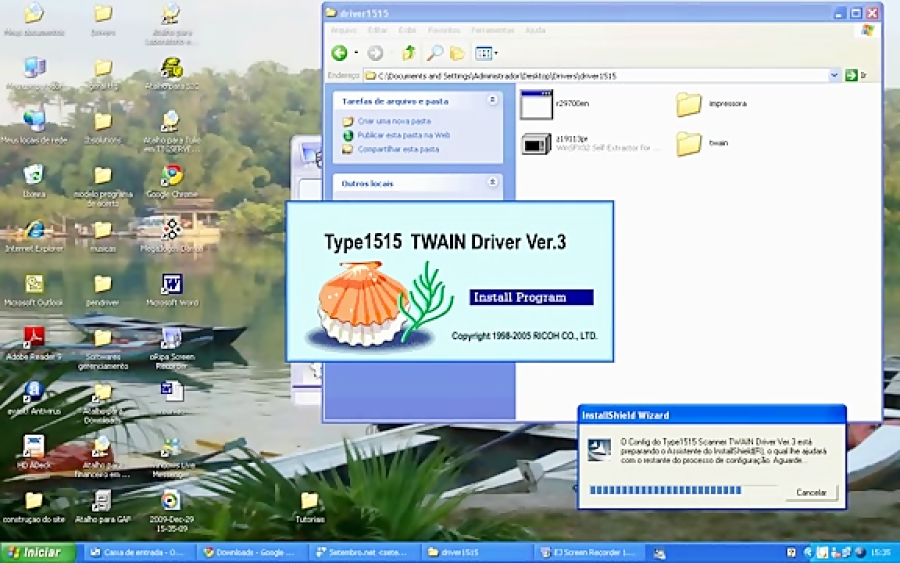
Task: Open the Ferramentas menu
Action: point(493,30)
